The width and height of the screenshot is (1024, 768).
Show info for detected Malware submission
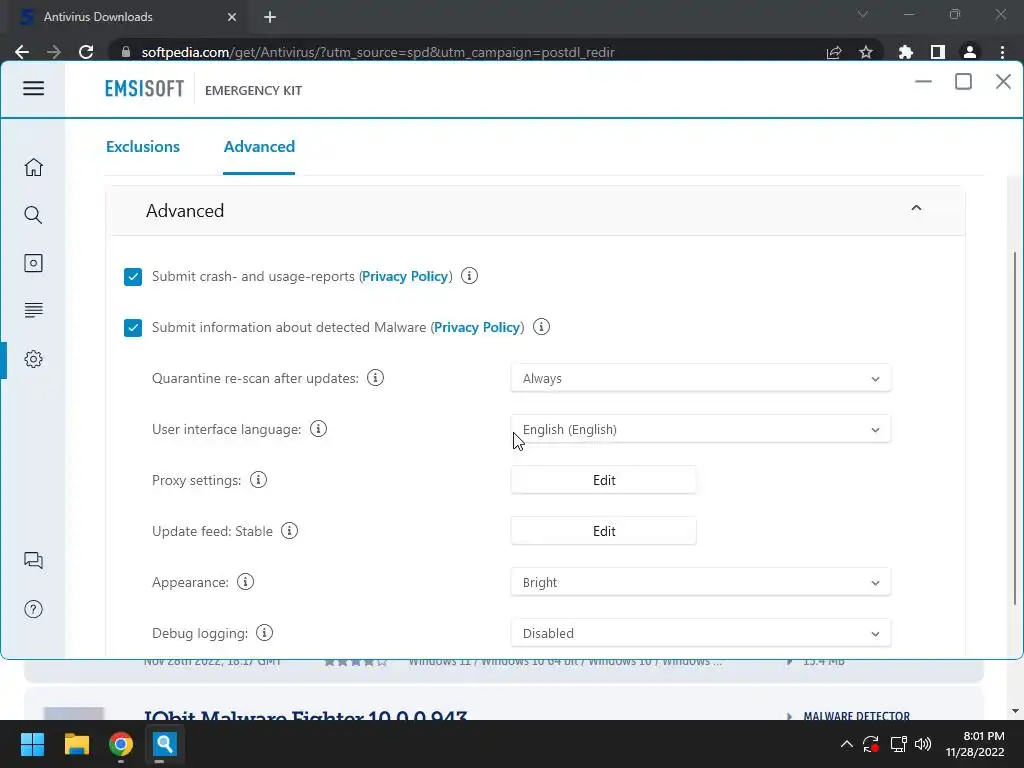[541, 327]
